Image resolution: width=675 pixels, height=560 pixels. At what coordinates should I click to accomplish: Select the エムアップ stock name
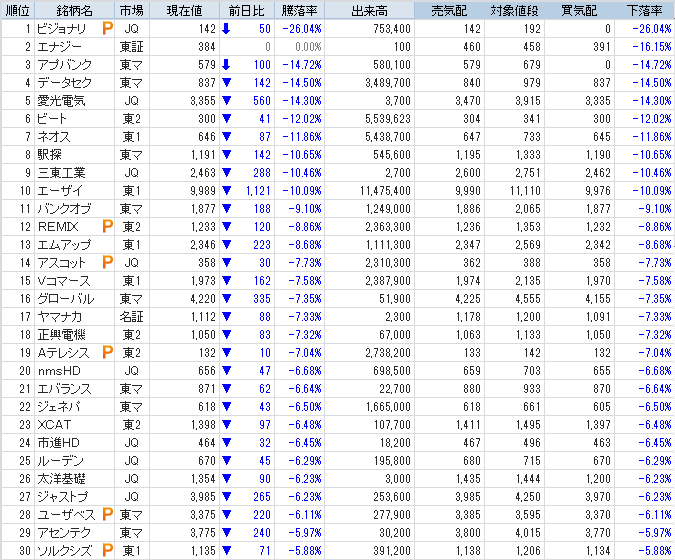[x=64, y=244]
